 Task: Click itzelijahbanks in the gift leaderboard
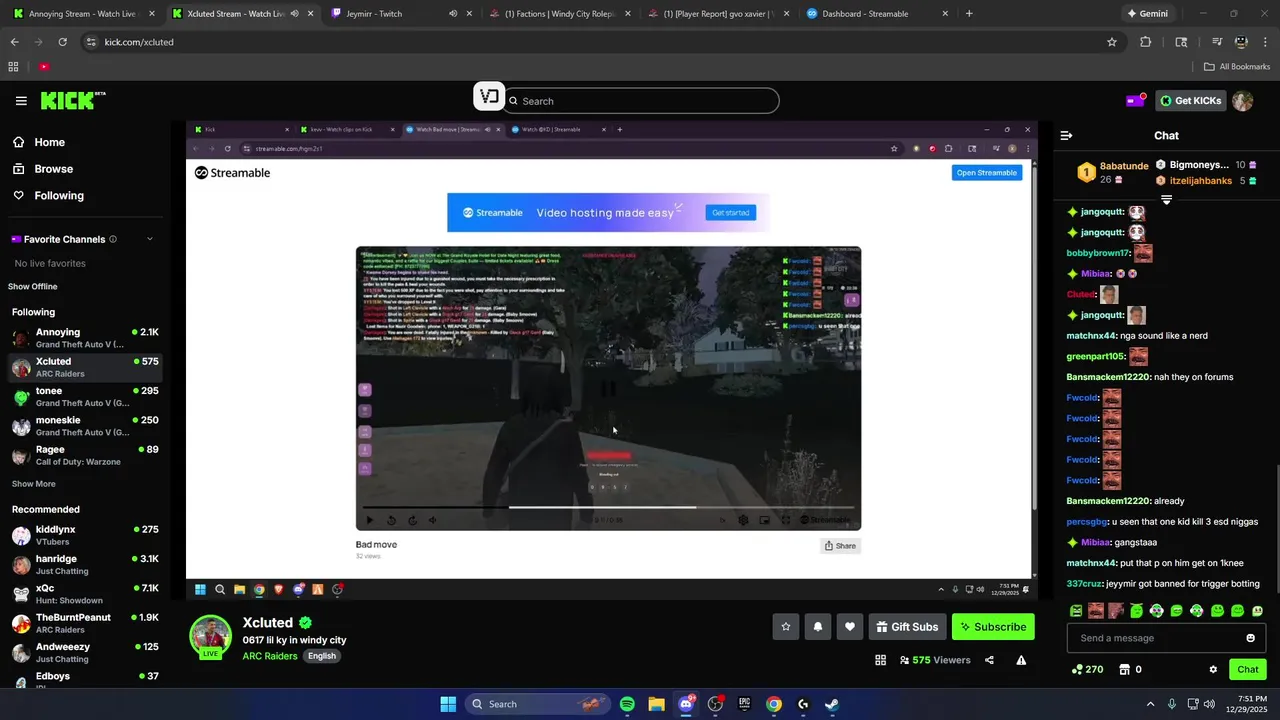tap(1203, 181)
